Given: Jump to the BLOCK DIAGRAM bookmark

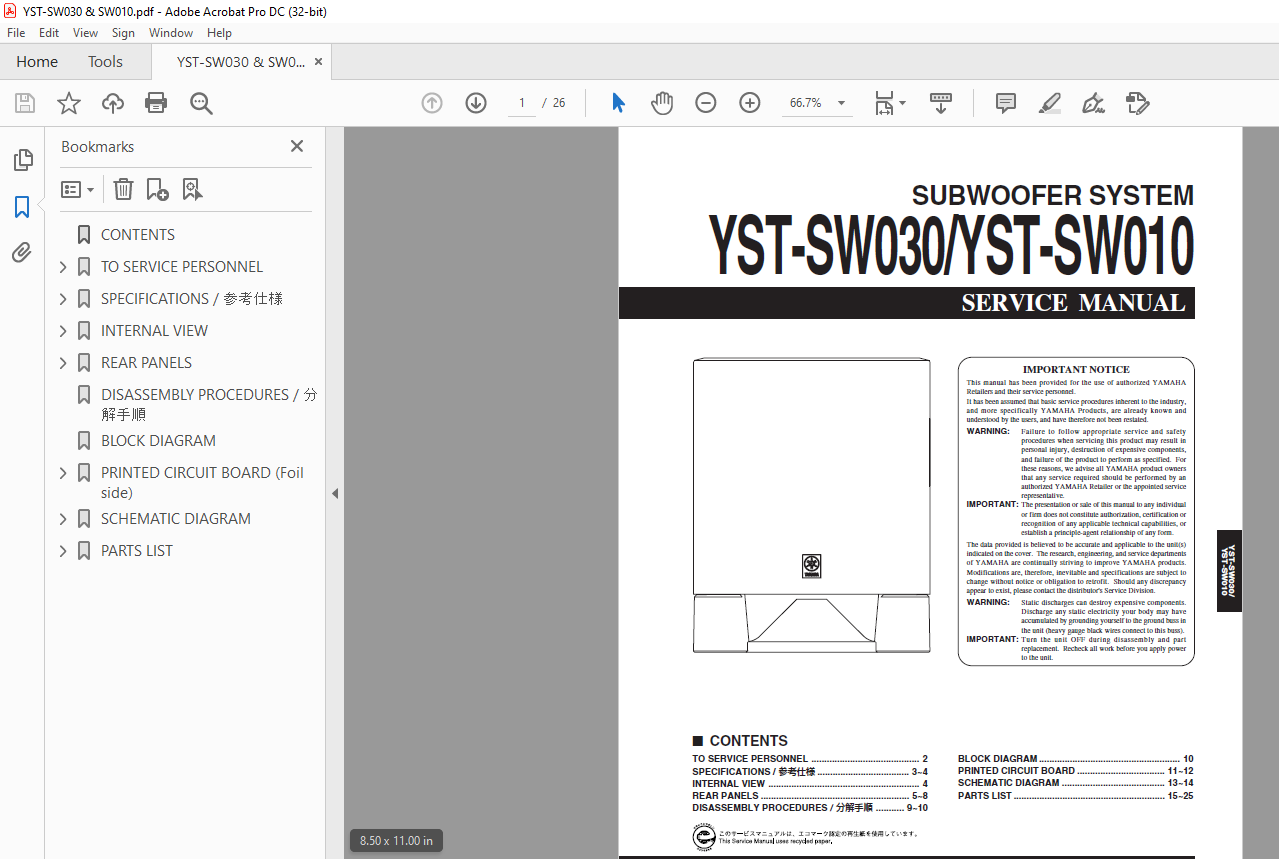Looking at the screenshot, I should tap(158, 441).
